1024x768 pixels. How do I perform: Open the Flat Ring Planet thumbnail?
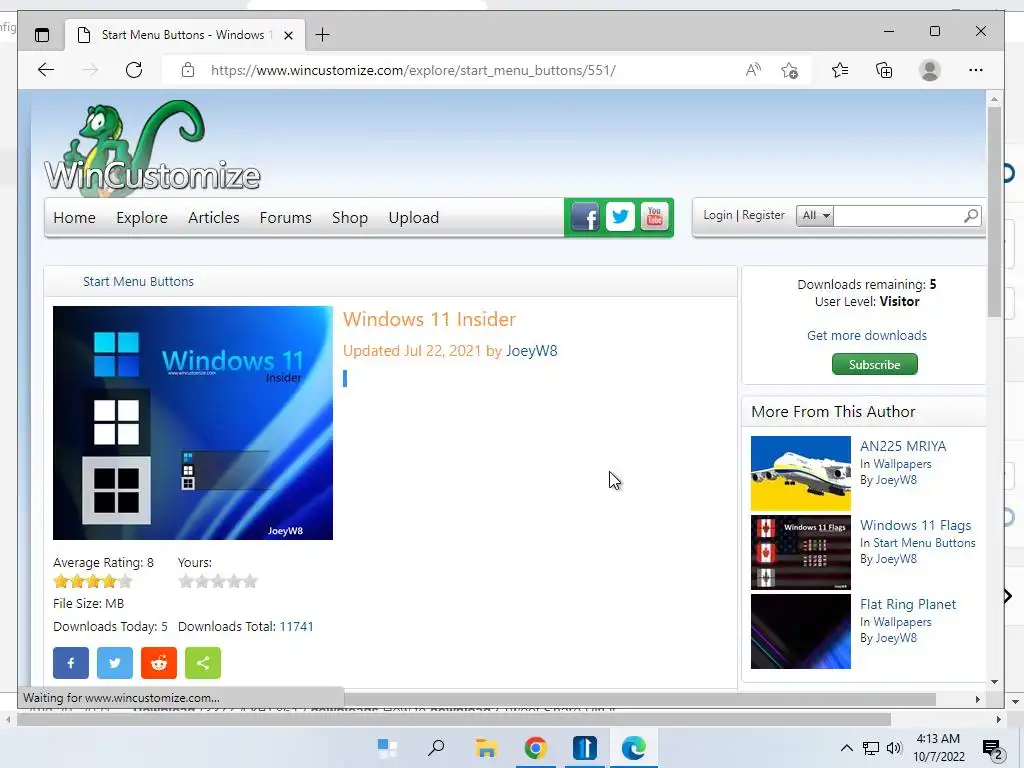coord(801,632)
